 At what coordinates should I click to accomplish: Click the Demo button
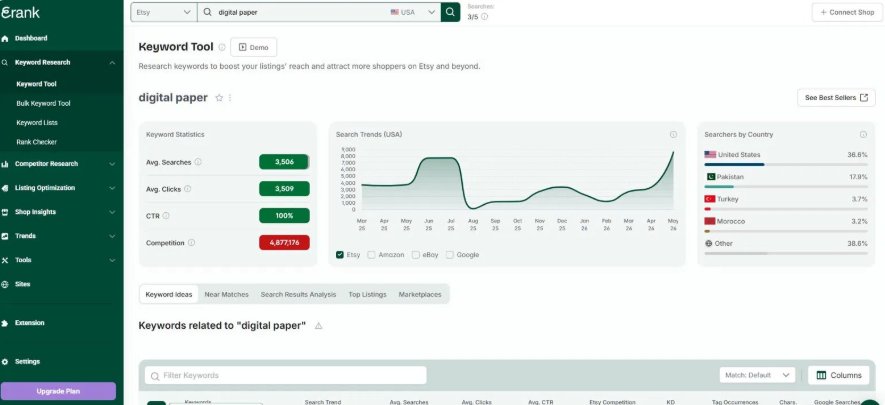click(x=253, y=47)
